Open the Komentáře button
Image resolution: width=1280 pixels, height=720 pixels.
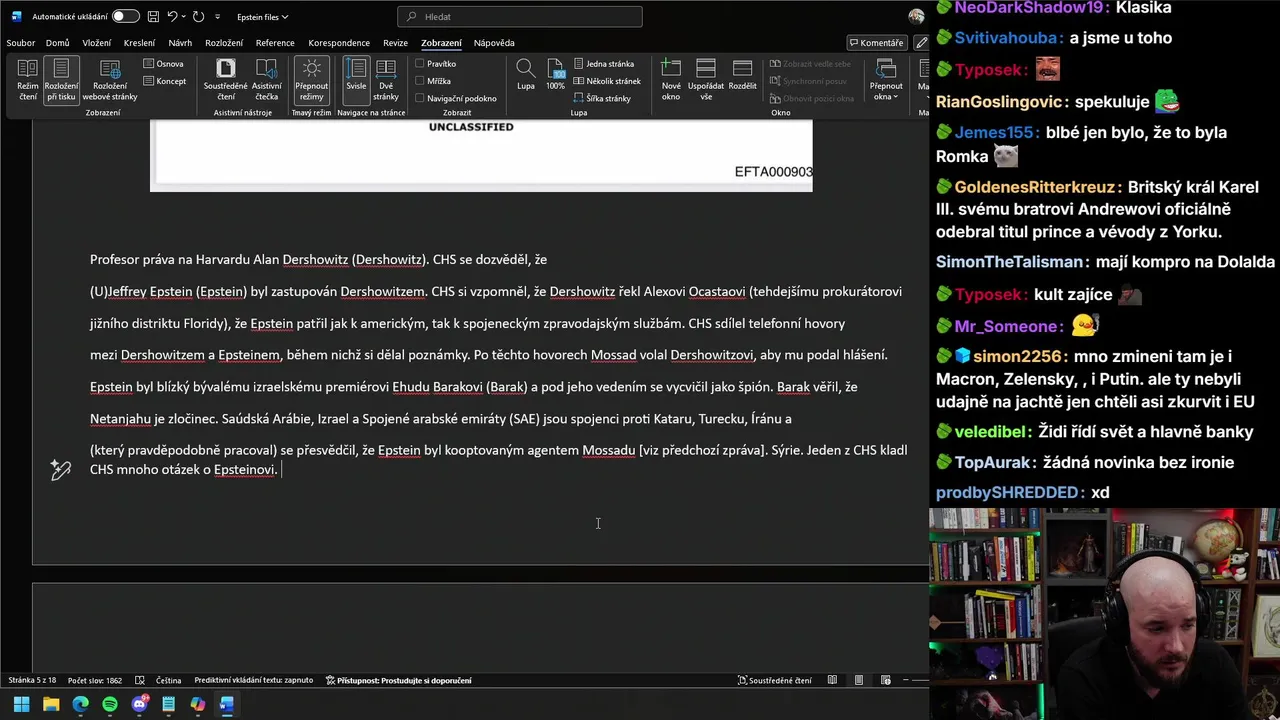[x=876, y=43]
